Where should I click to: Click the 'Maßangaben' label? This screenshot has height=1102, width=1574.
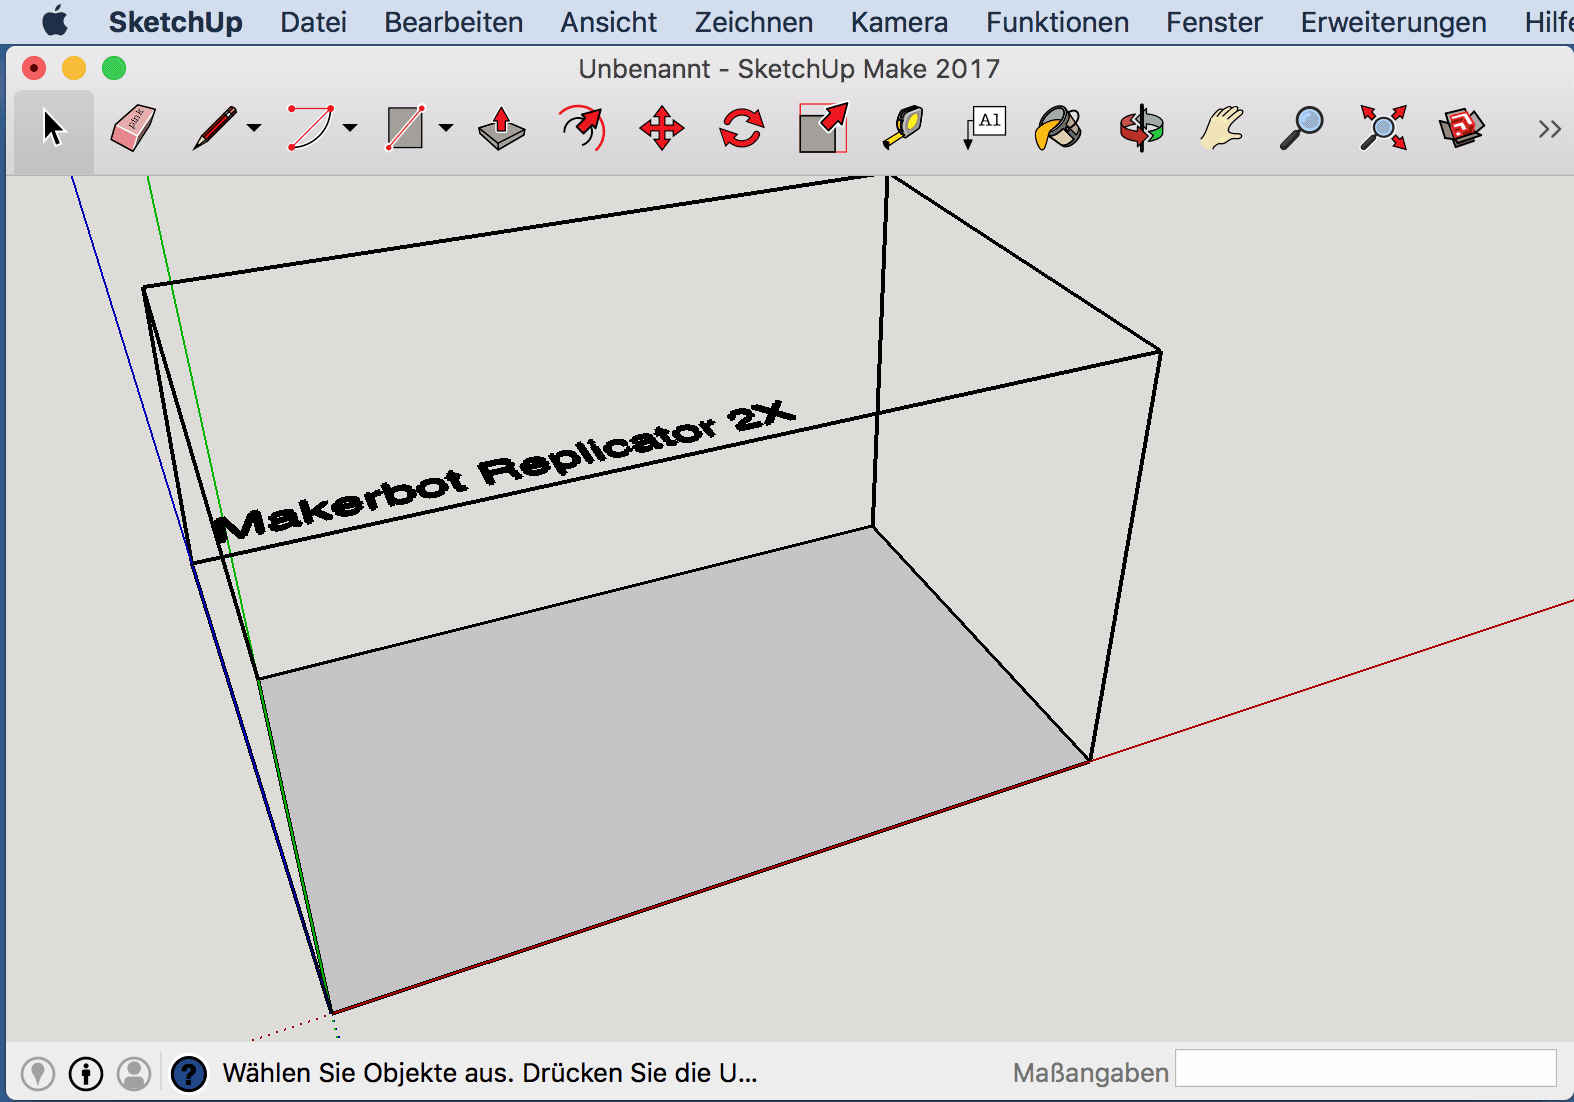point(1090,1073)
